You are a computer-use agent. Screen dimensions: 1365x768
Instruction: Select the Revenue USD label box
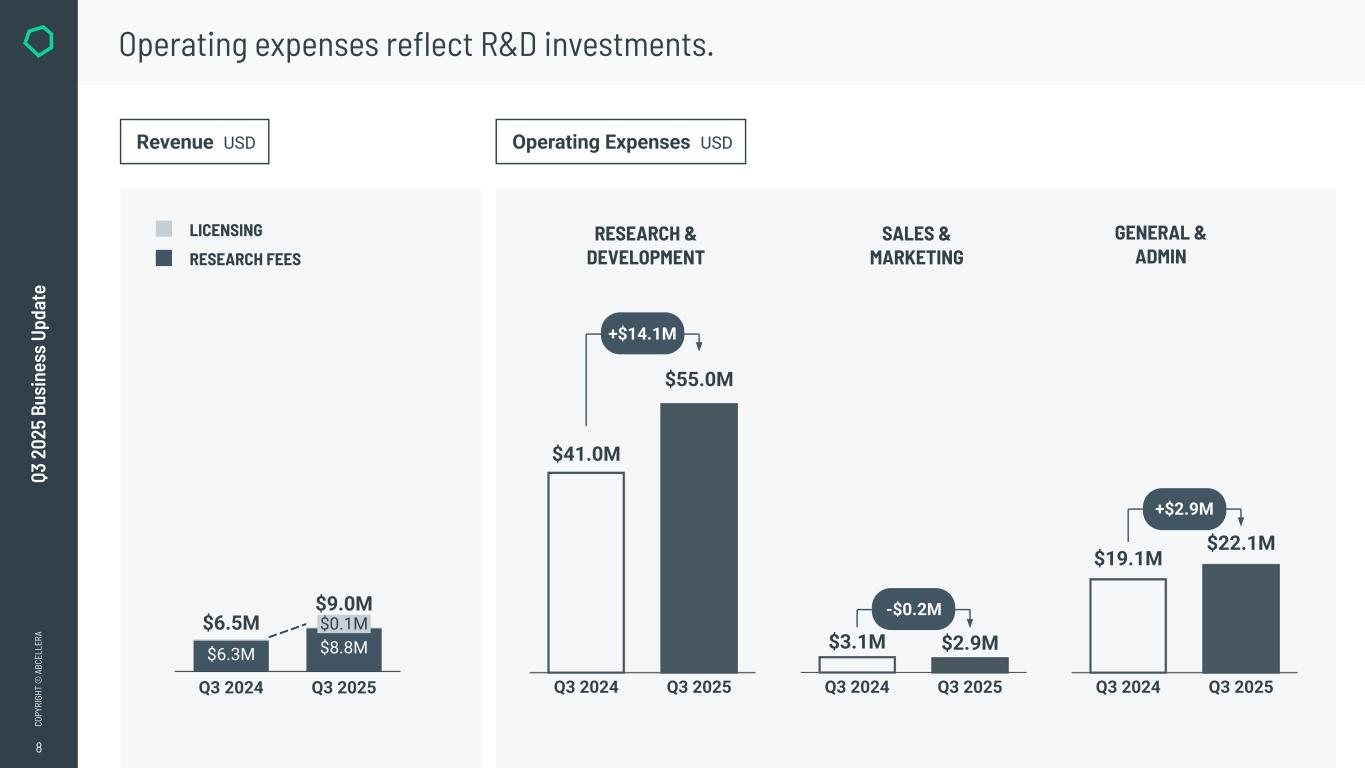pos(194,142)
